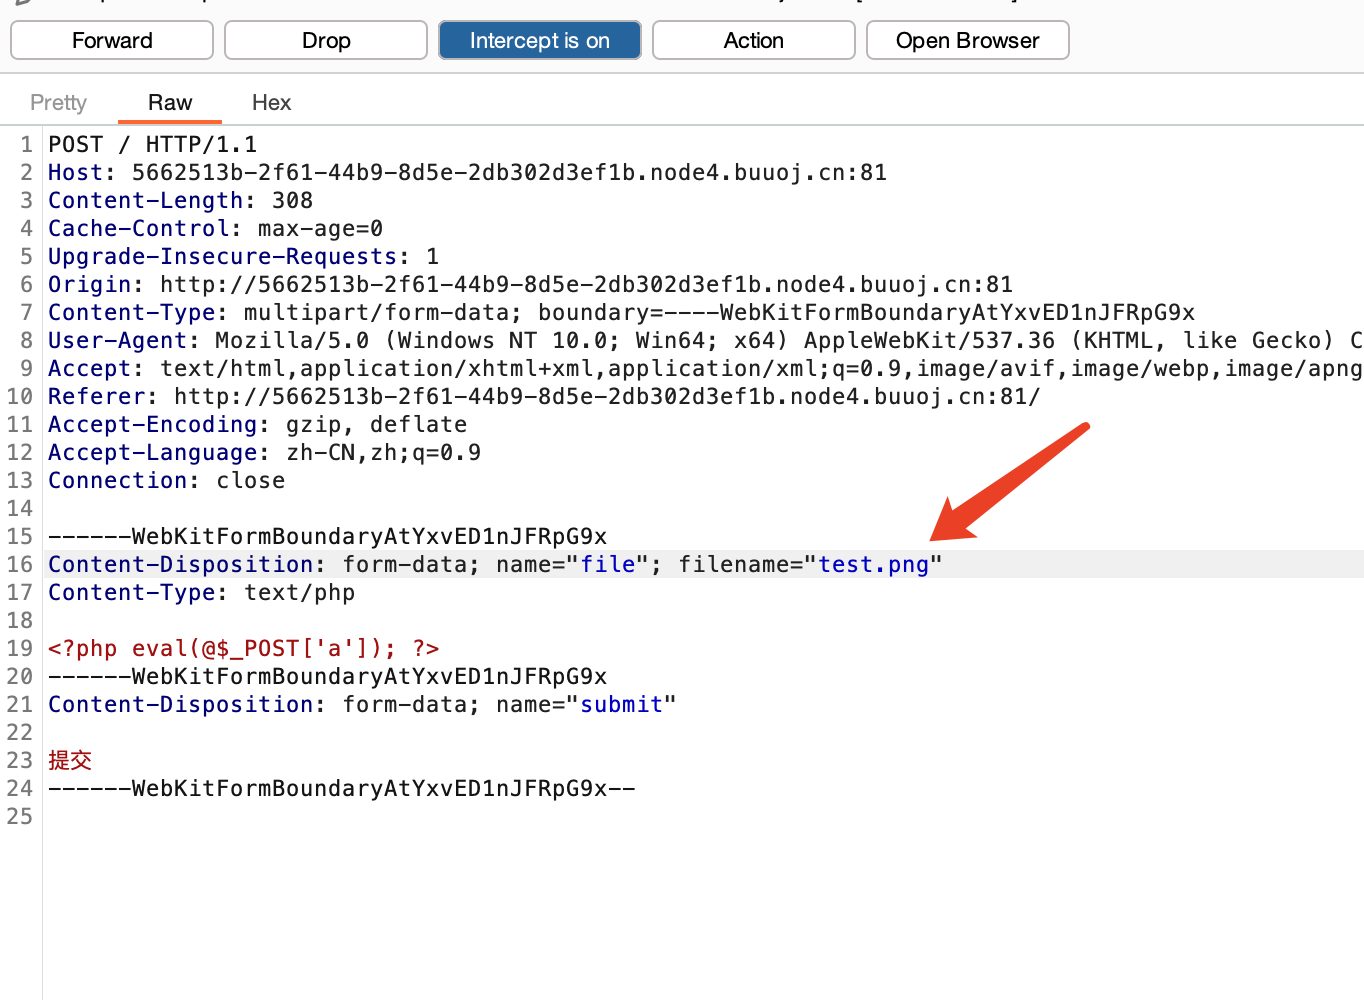Click the Chinese 提交 text on line 23

[x=70, y=760]
